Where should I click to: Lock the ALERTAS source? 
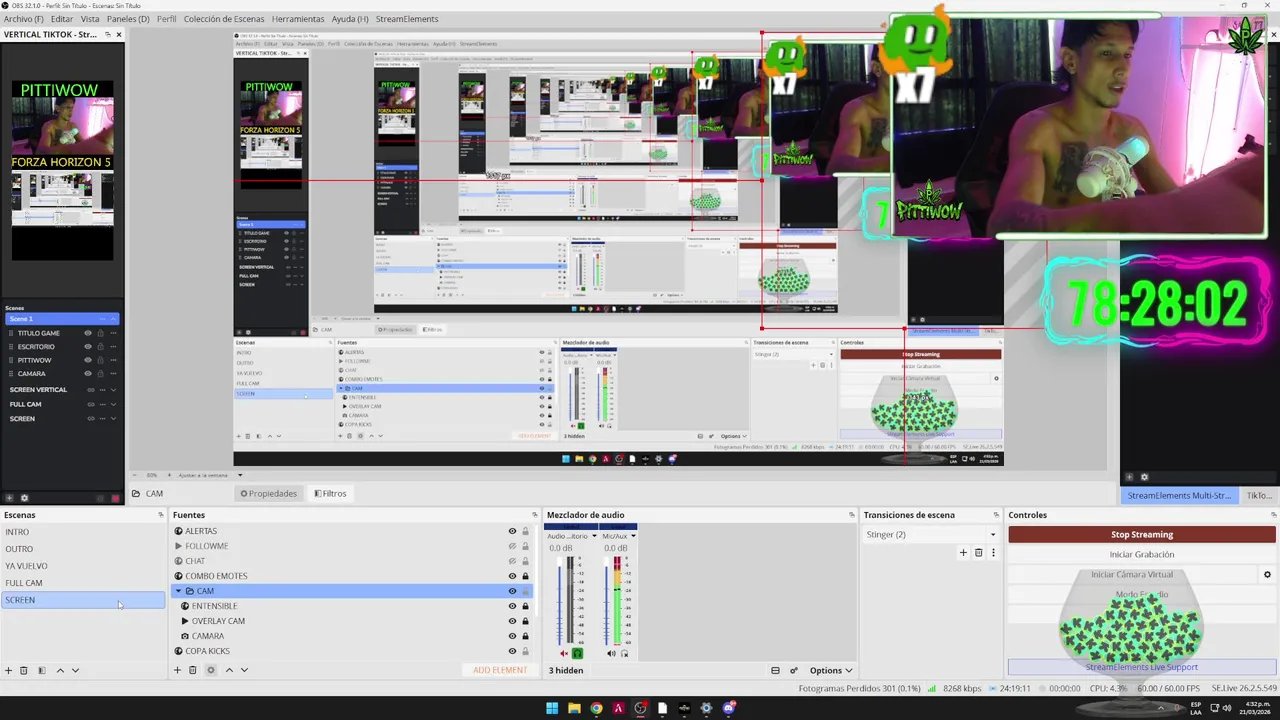click(x=525, y=531)
